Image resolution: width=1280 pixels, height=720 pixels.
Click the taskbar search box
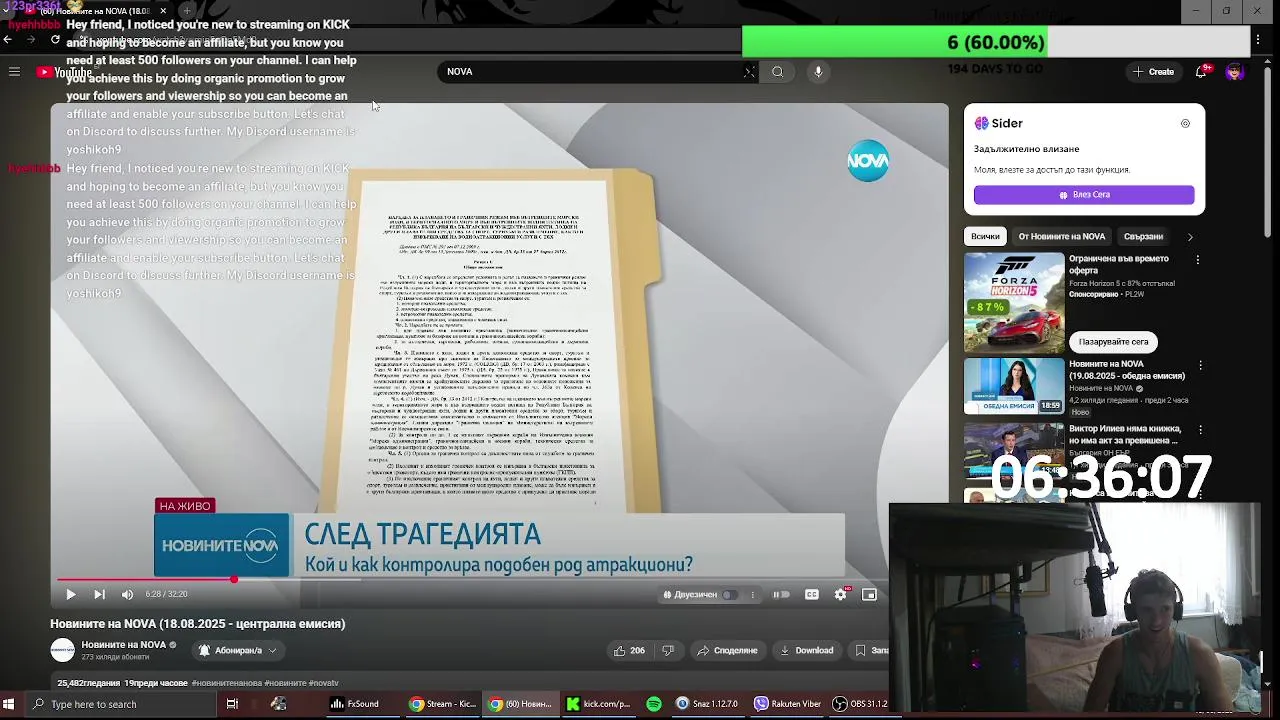coord(120,704)
